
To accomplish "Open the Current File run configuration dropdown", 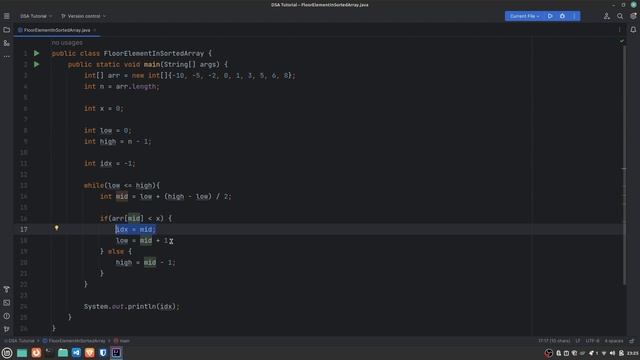I will (524, 16).
